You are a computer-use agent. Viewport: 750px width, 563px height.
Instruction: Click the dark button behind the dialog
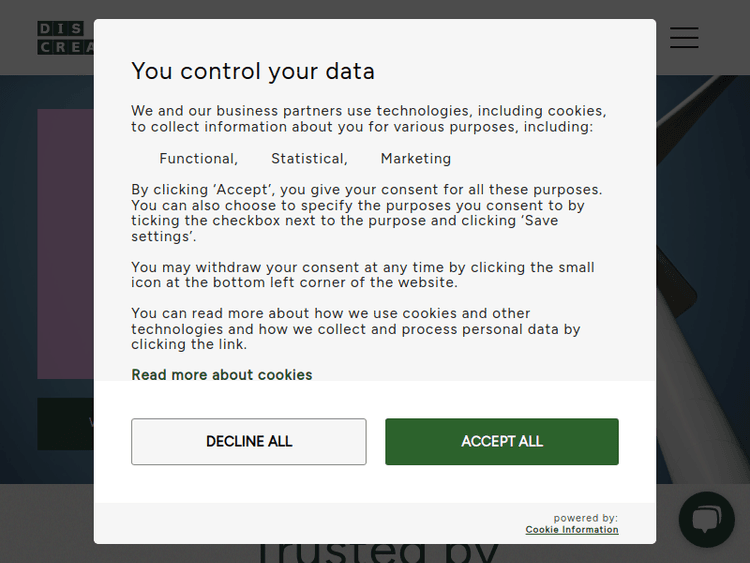pyautogui.click(x=66, y=424)
